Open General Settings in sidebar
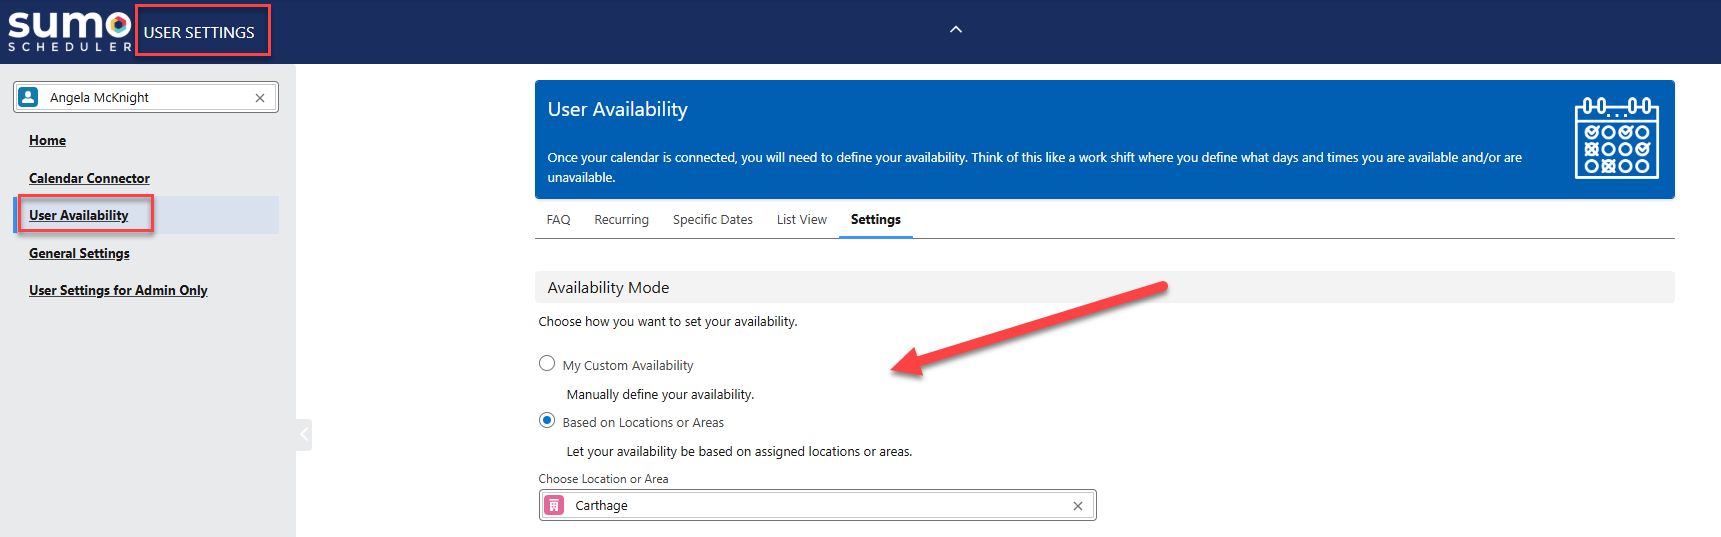This screenshot has height=537, width=1721. coord(79,253)
